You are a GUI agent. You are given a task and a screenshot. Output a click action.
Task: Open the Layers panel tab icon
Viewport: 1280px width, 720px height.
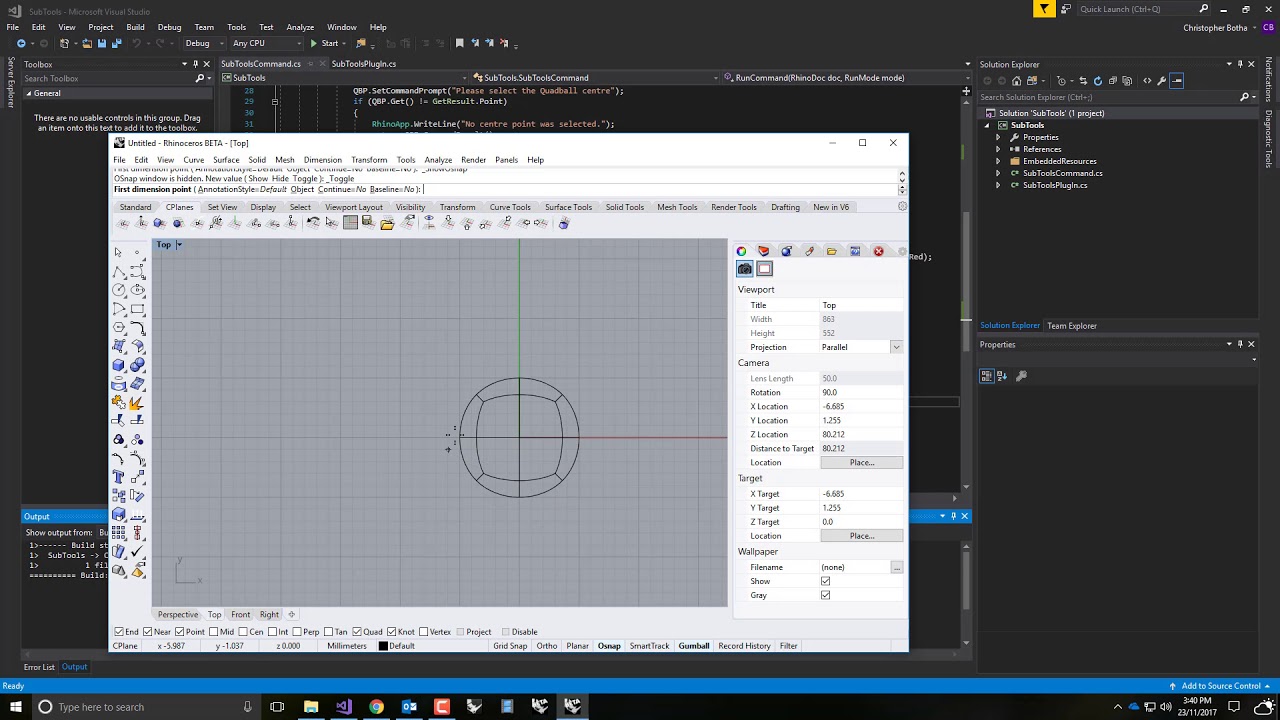coord(764,251)
